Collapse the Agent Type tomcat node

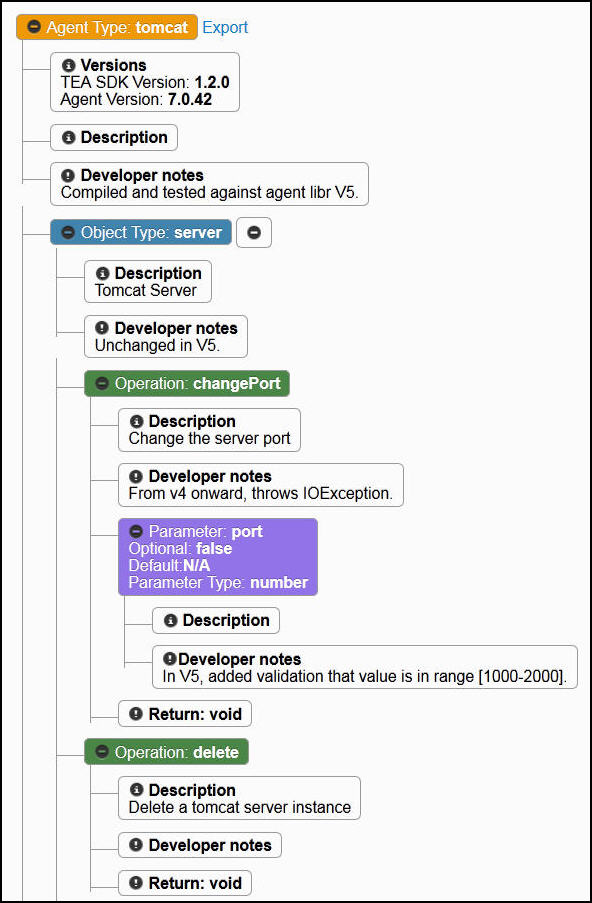point(35,27)
